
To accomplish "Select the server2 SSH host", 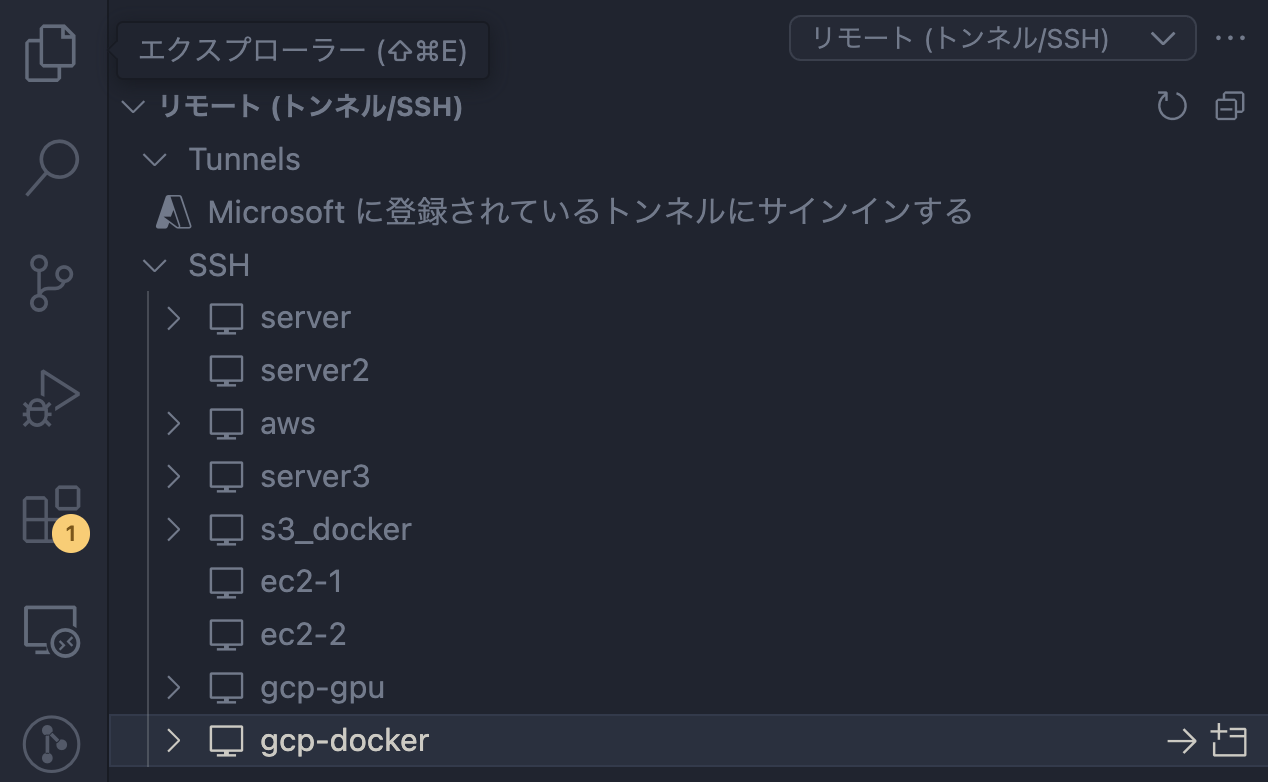I will click(x=314, y=370).
